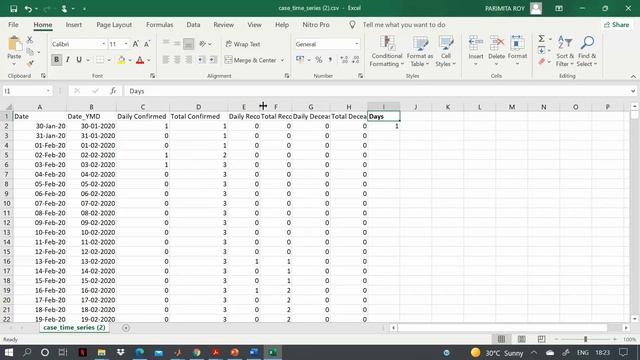The width and height of the screenshot is (640, 360).
Task: Click the Cut scissors icon
Action: pyautogui.click(x=30, y=40)
